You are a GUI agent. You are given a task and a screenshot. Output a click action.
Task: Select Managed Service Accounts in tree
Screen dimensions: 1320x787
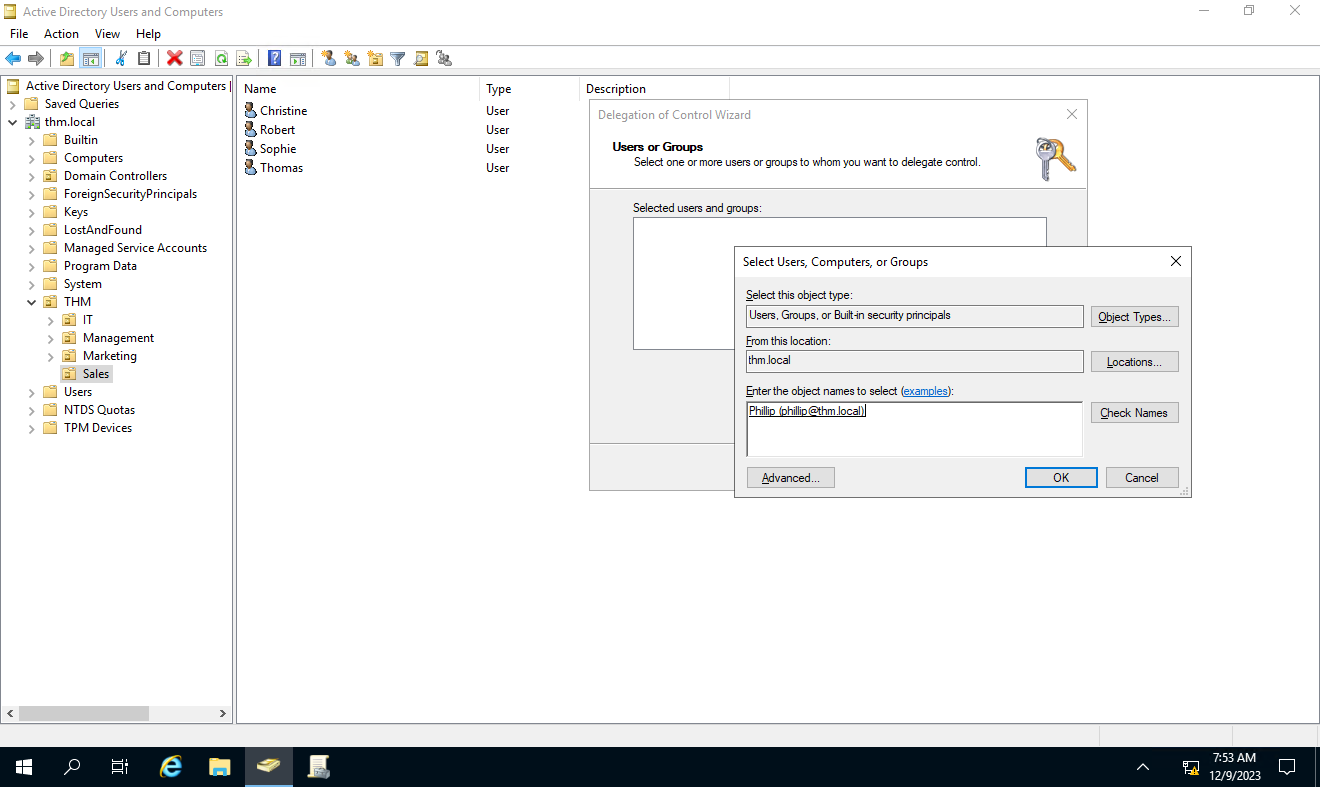point(135,248)
